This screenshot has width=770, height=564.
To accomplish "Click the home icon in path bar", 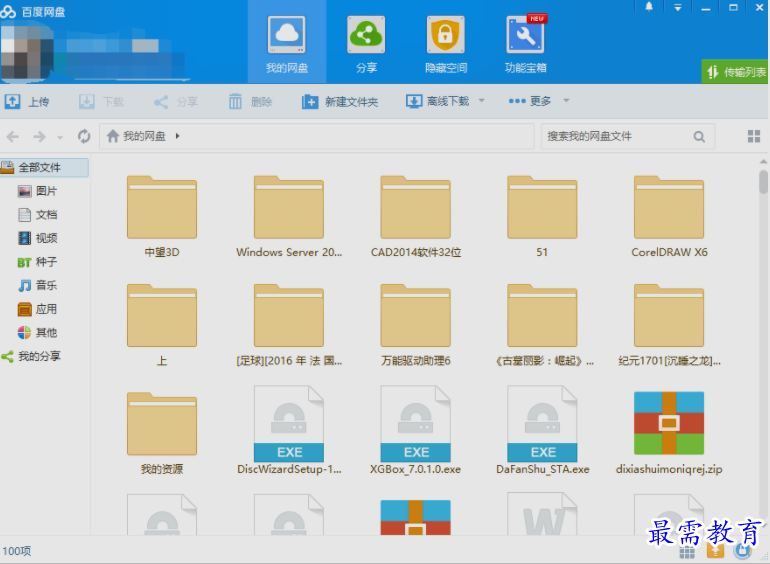I will click(113, 136).
